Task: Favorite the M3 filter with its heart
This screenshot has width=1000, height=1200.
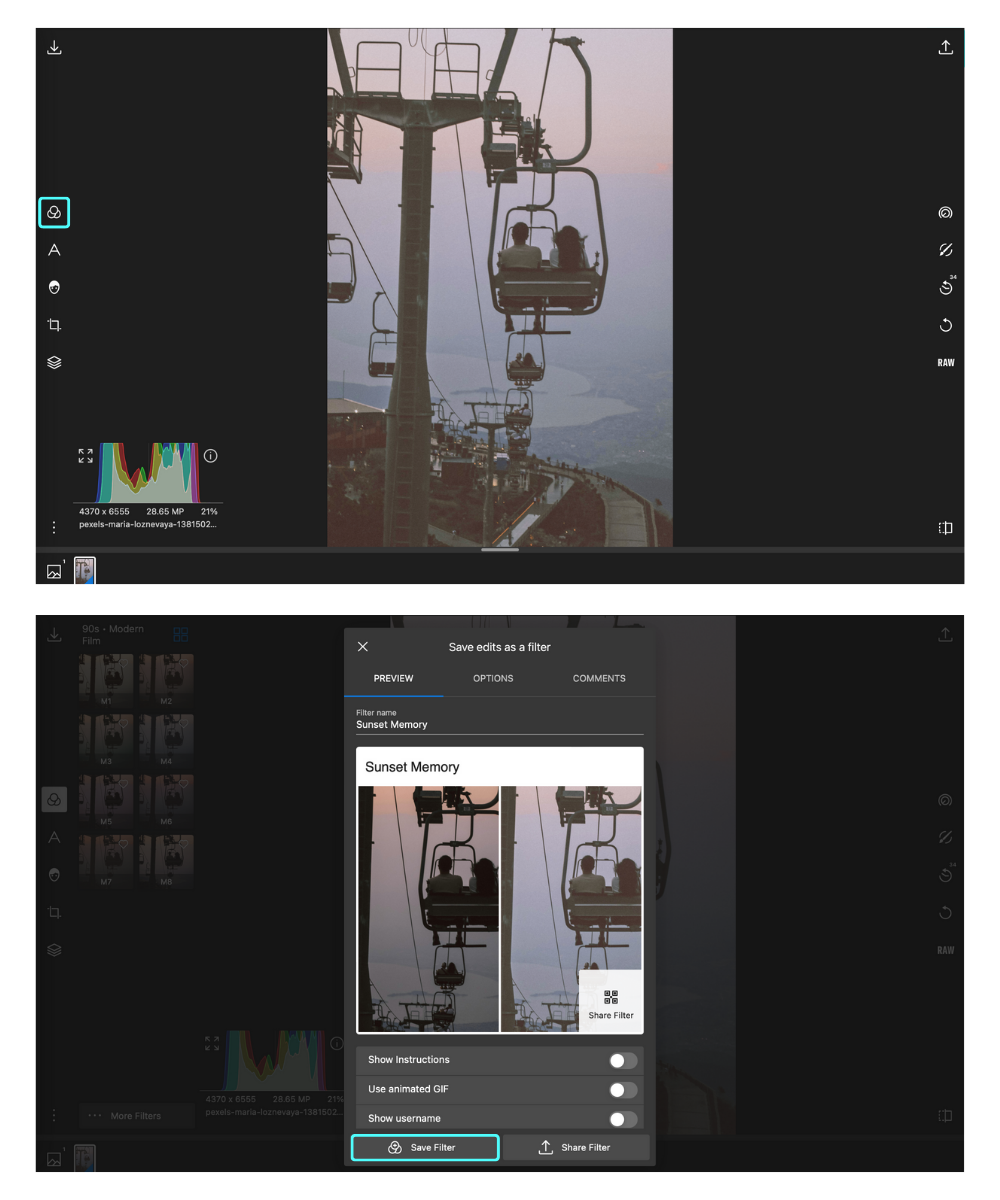Action: tap(124, 724)
